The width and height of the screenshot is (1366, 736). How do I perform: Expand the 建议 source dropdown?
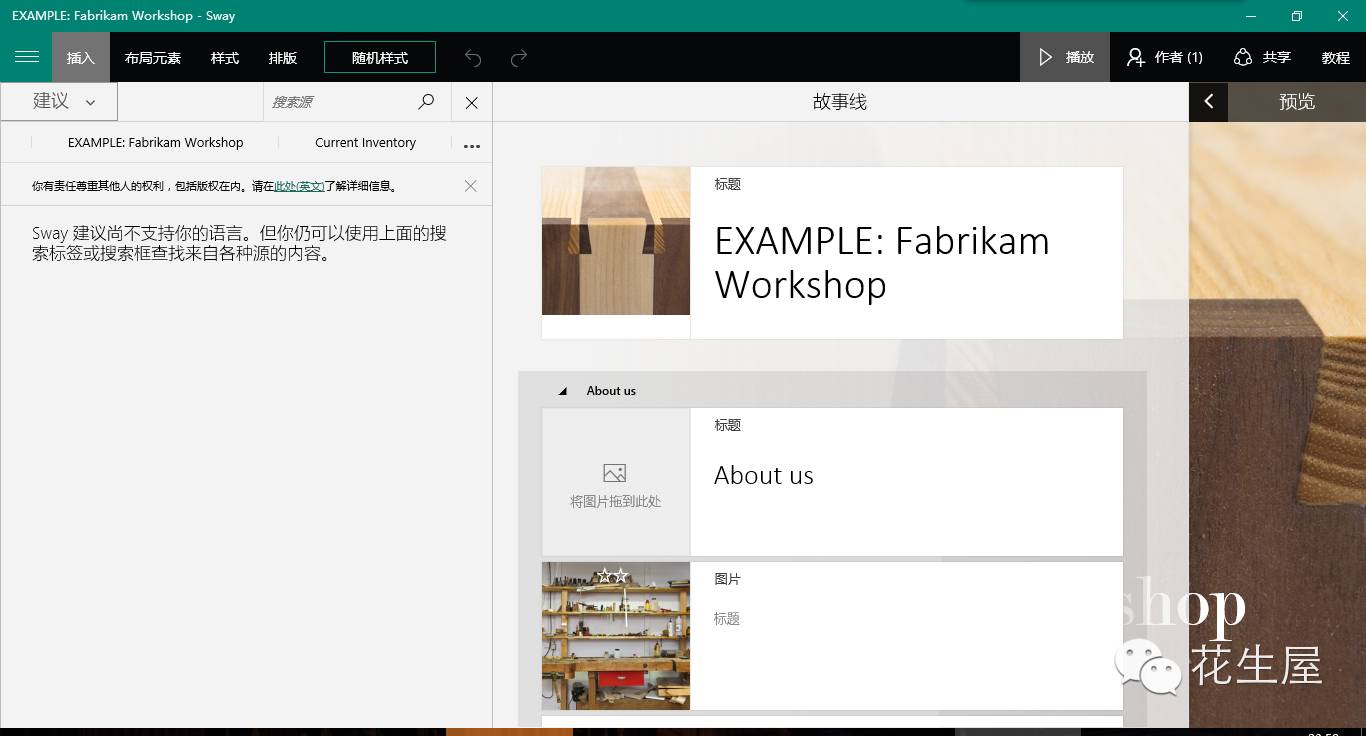[59, 101]
